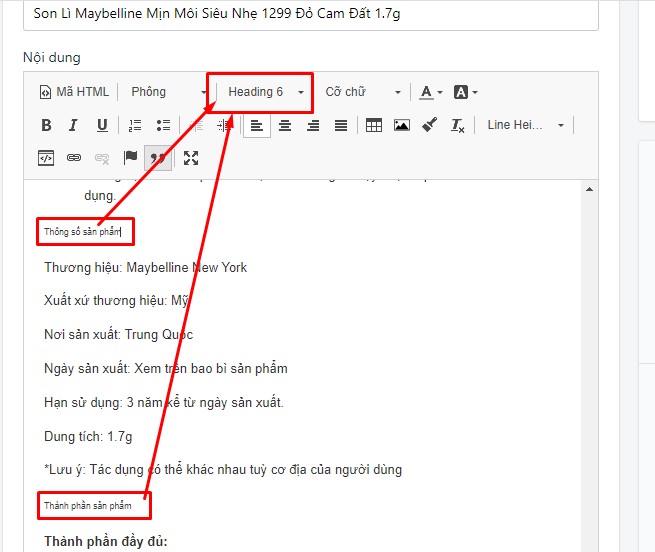Click the bold 'Thành phần đầy đủ:' text
This screenshot has width=655, height=552.
point(106,542)
